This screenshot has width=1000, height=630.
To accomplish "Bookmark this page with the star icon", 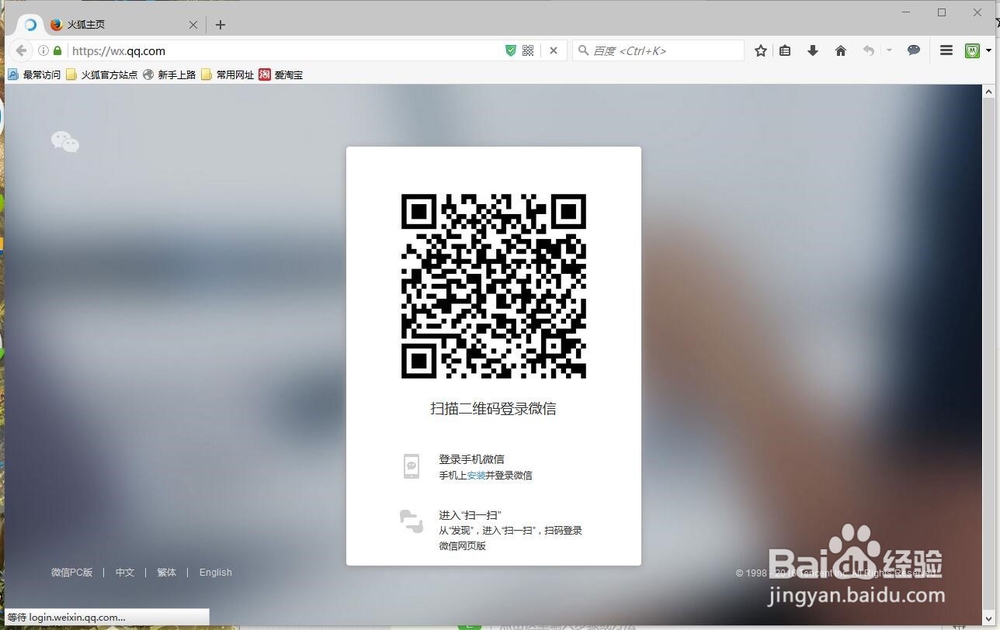I will (760, 50).
